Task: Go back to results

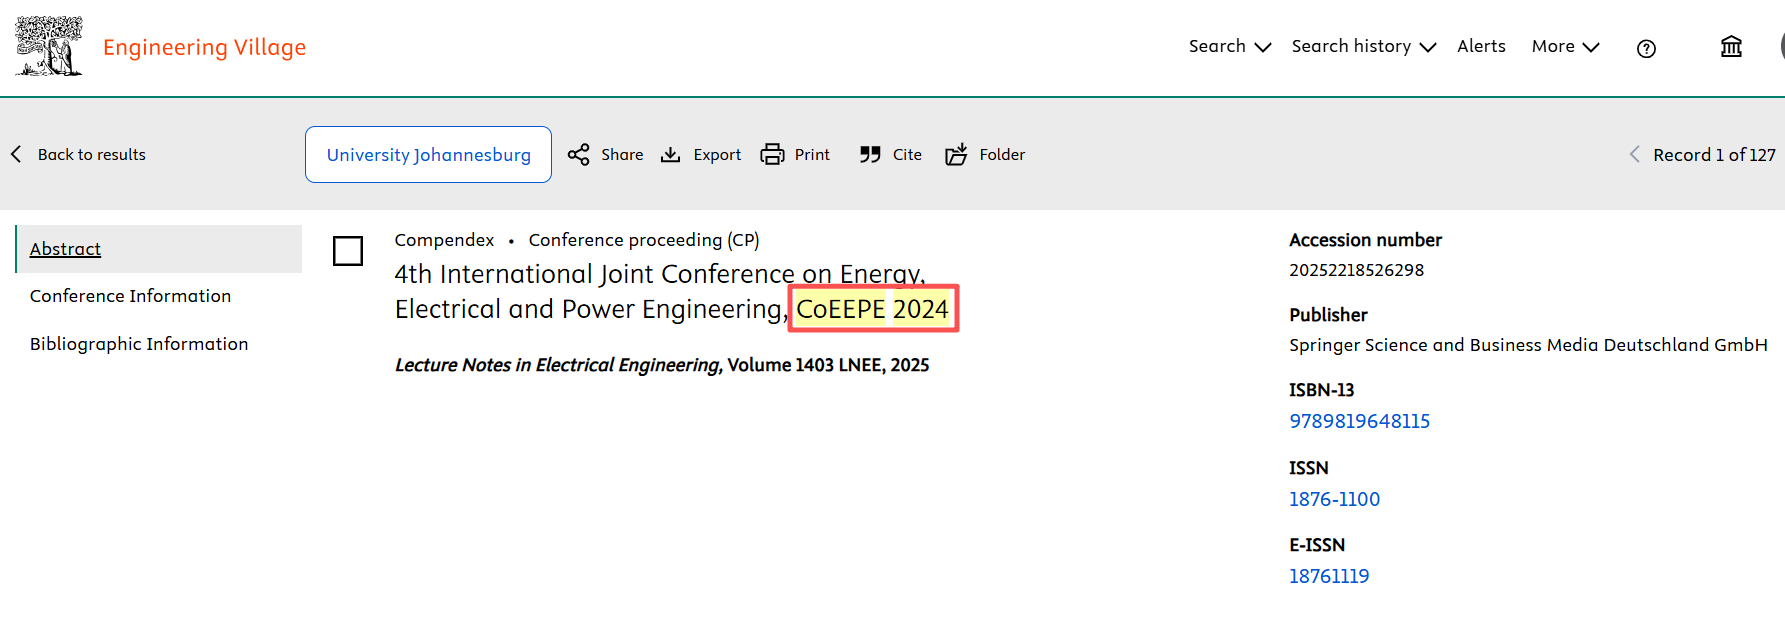Action: [x=79, y=155]
